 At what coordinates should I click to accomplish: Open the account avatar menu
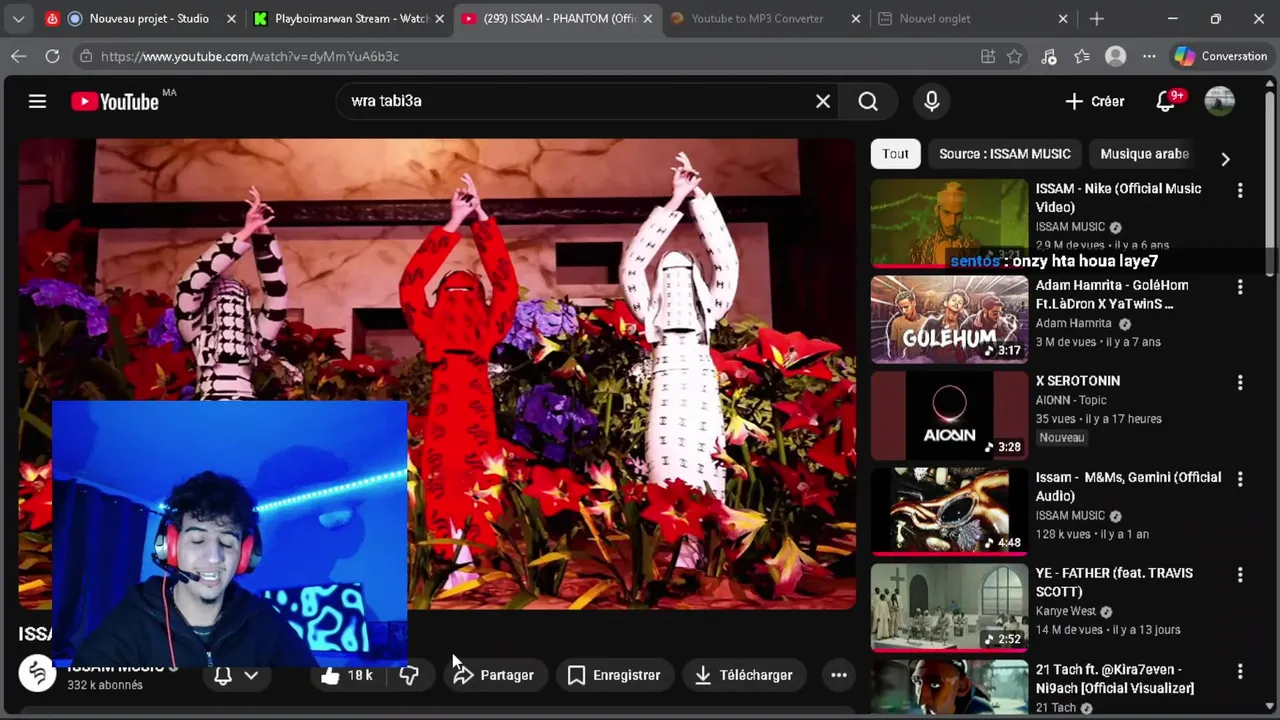[x=1219, y=101]
